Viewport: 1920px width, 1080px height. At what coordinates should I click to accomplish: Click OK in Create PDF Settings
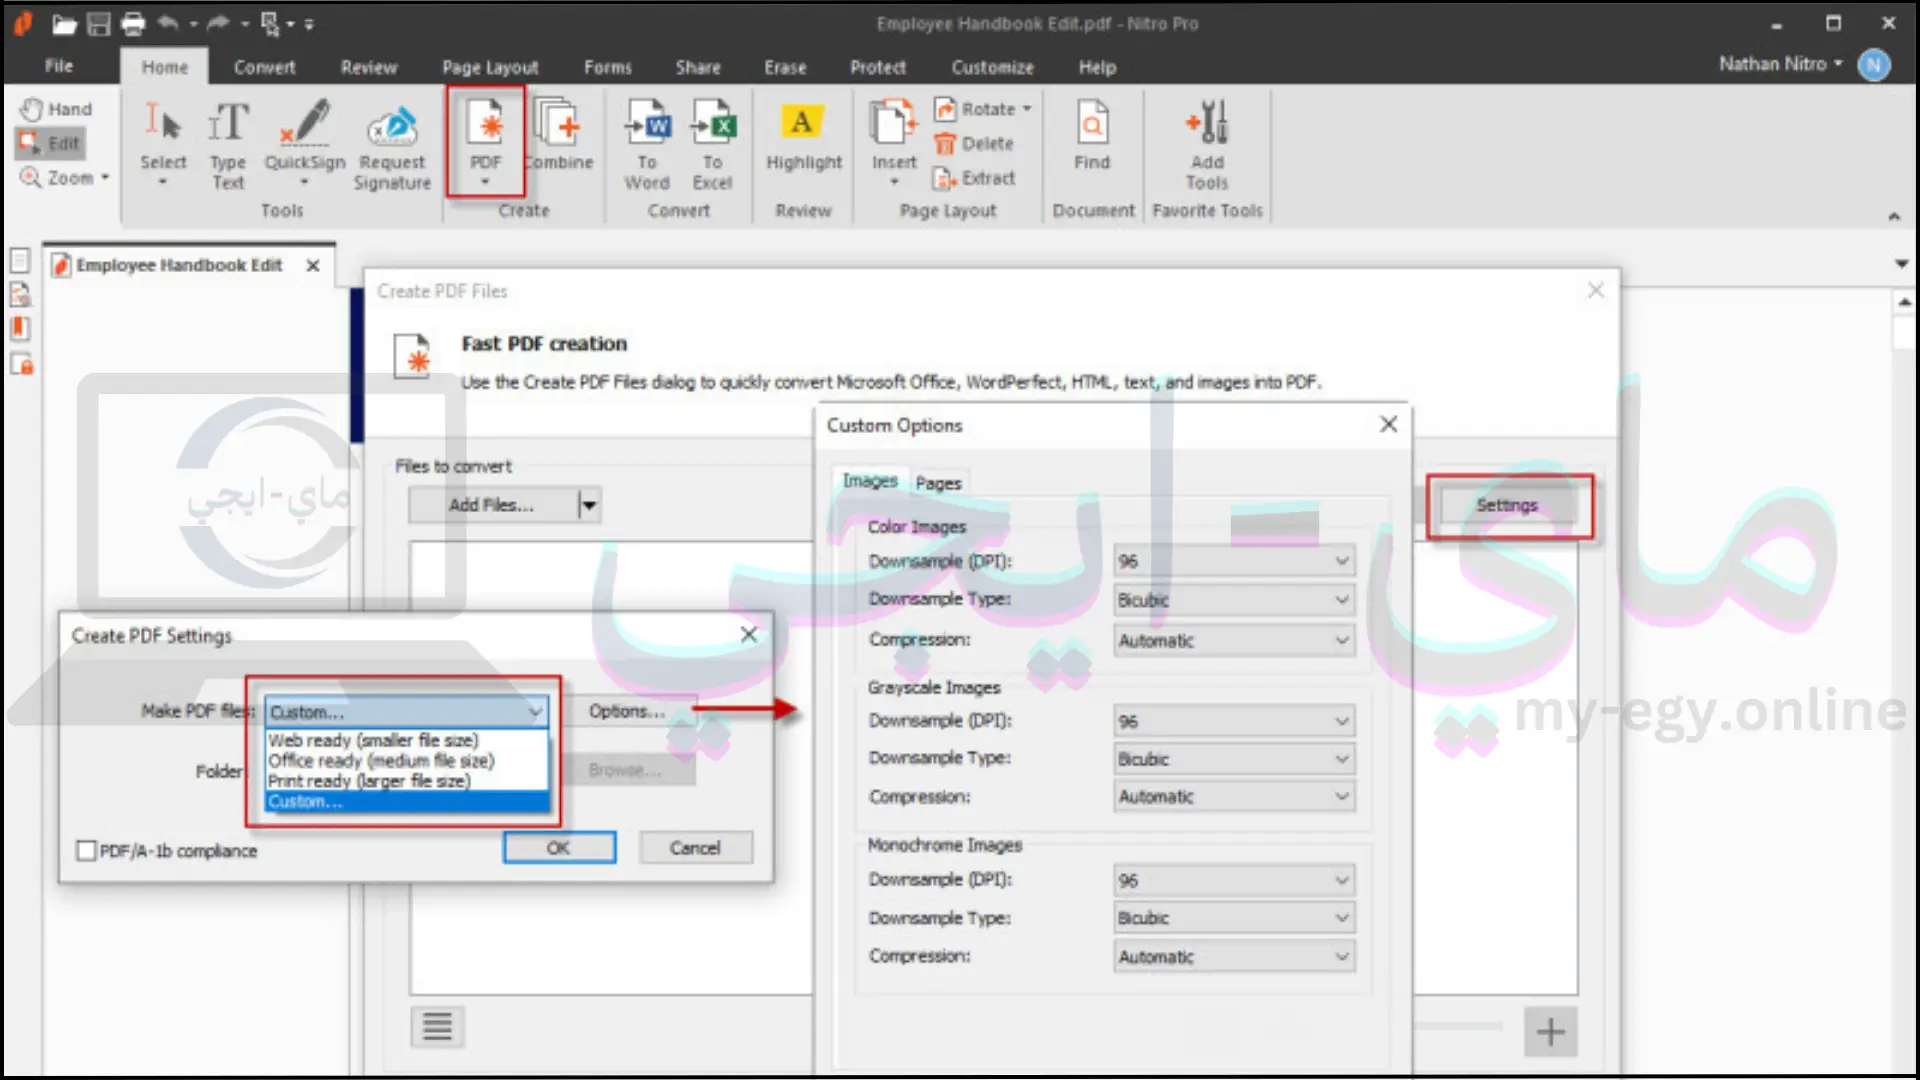[x=559, y=848]
